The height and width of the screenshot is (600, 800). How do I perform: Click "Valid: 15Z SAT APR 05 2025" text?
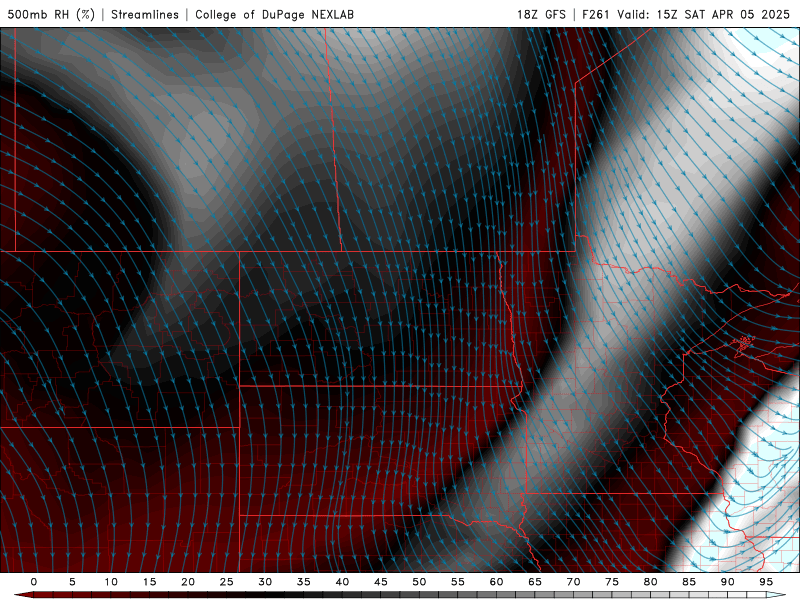[704, 14]
